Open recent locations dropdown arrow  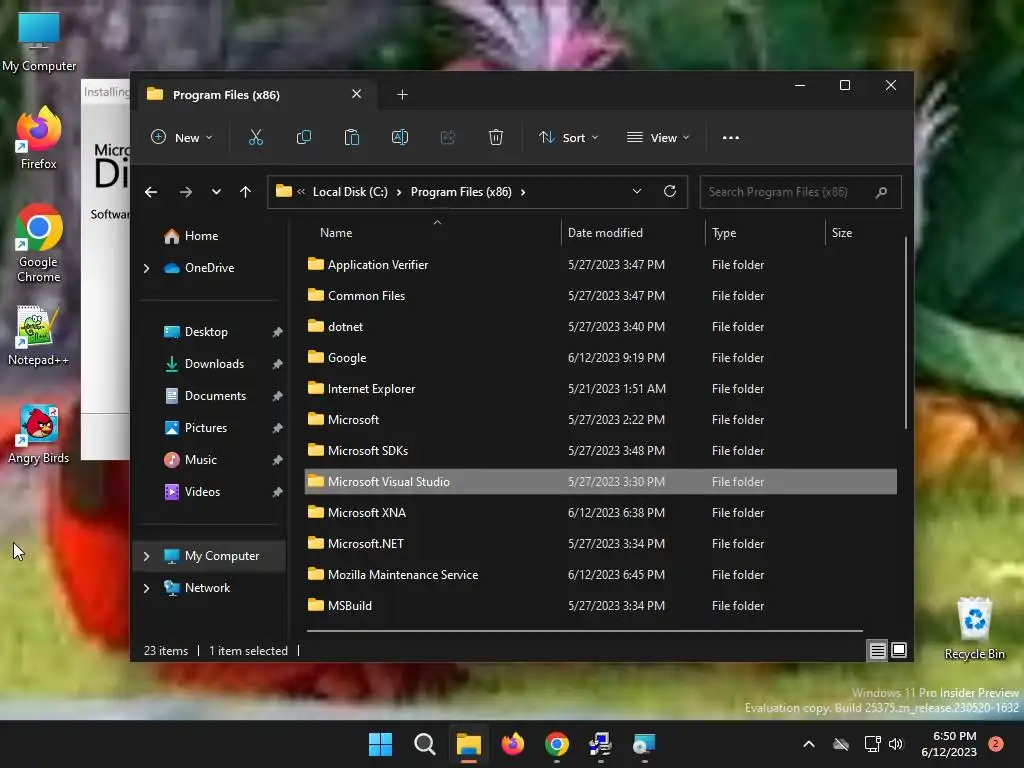point(216,192)
